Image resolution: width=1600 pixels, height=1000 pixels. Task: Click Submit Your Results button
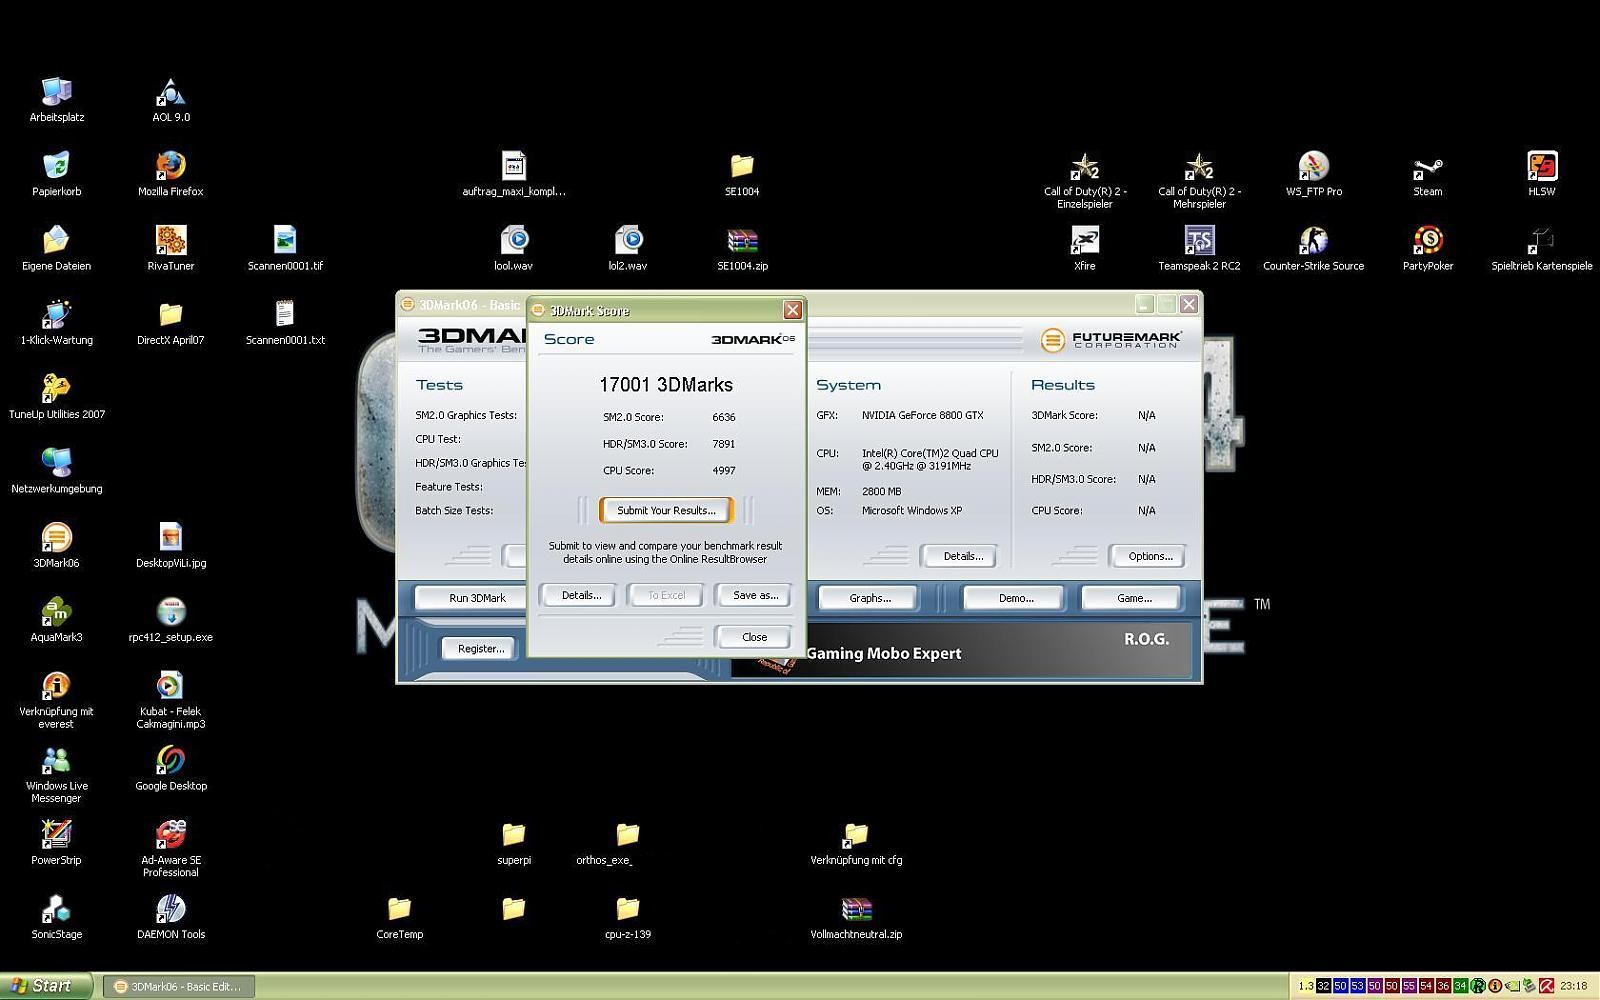pyautogui.click(x=666, y=510)
